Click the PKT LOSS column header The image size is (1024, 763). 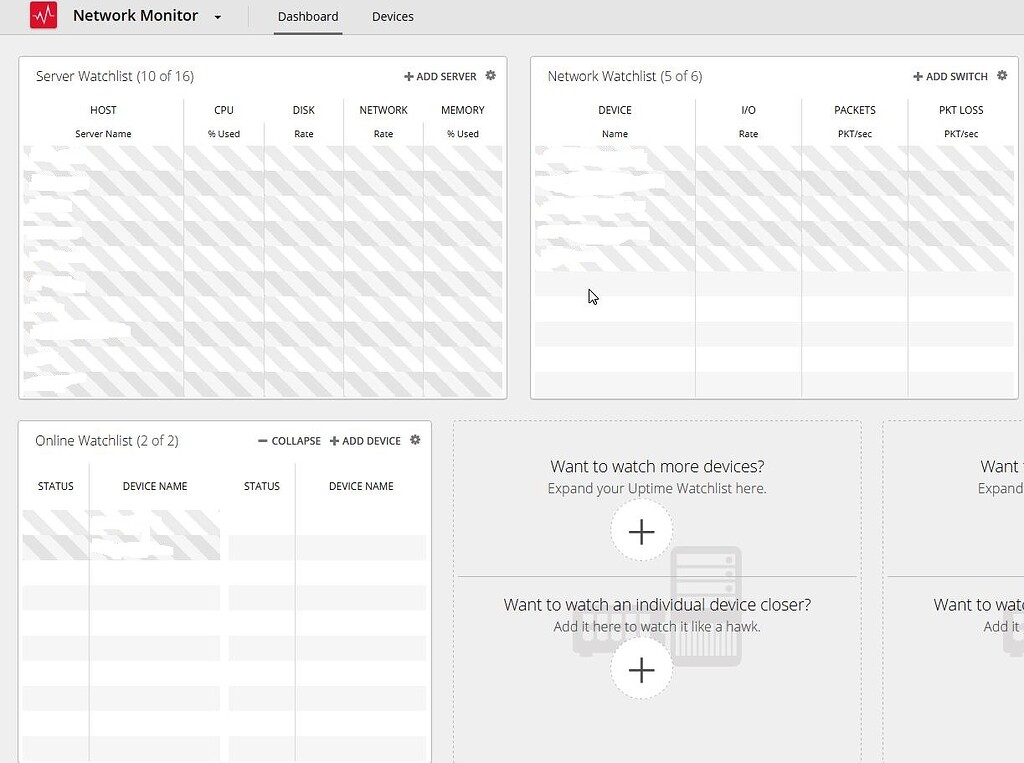(961, 110)
